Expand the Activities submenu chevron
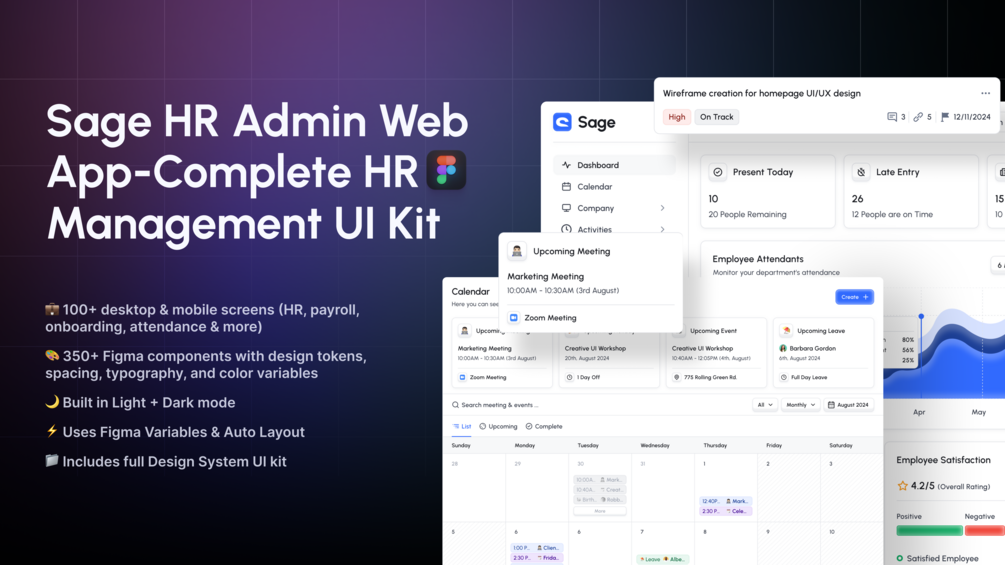1005x565 pixels. coord(662,229)
